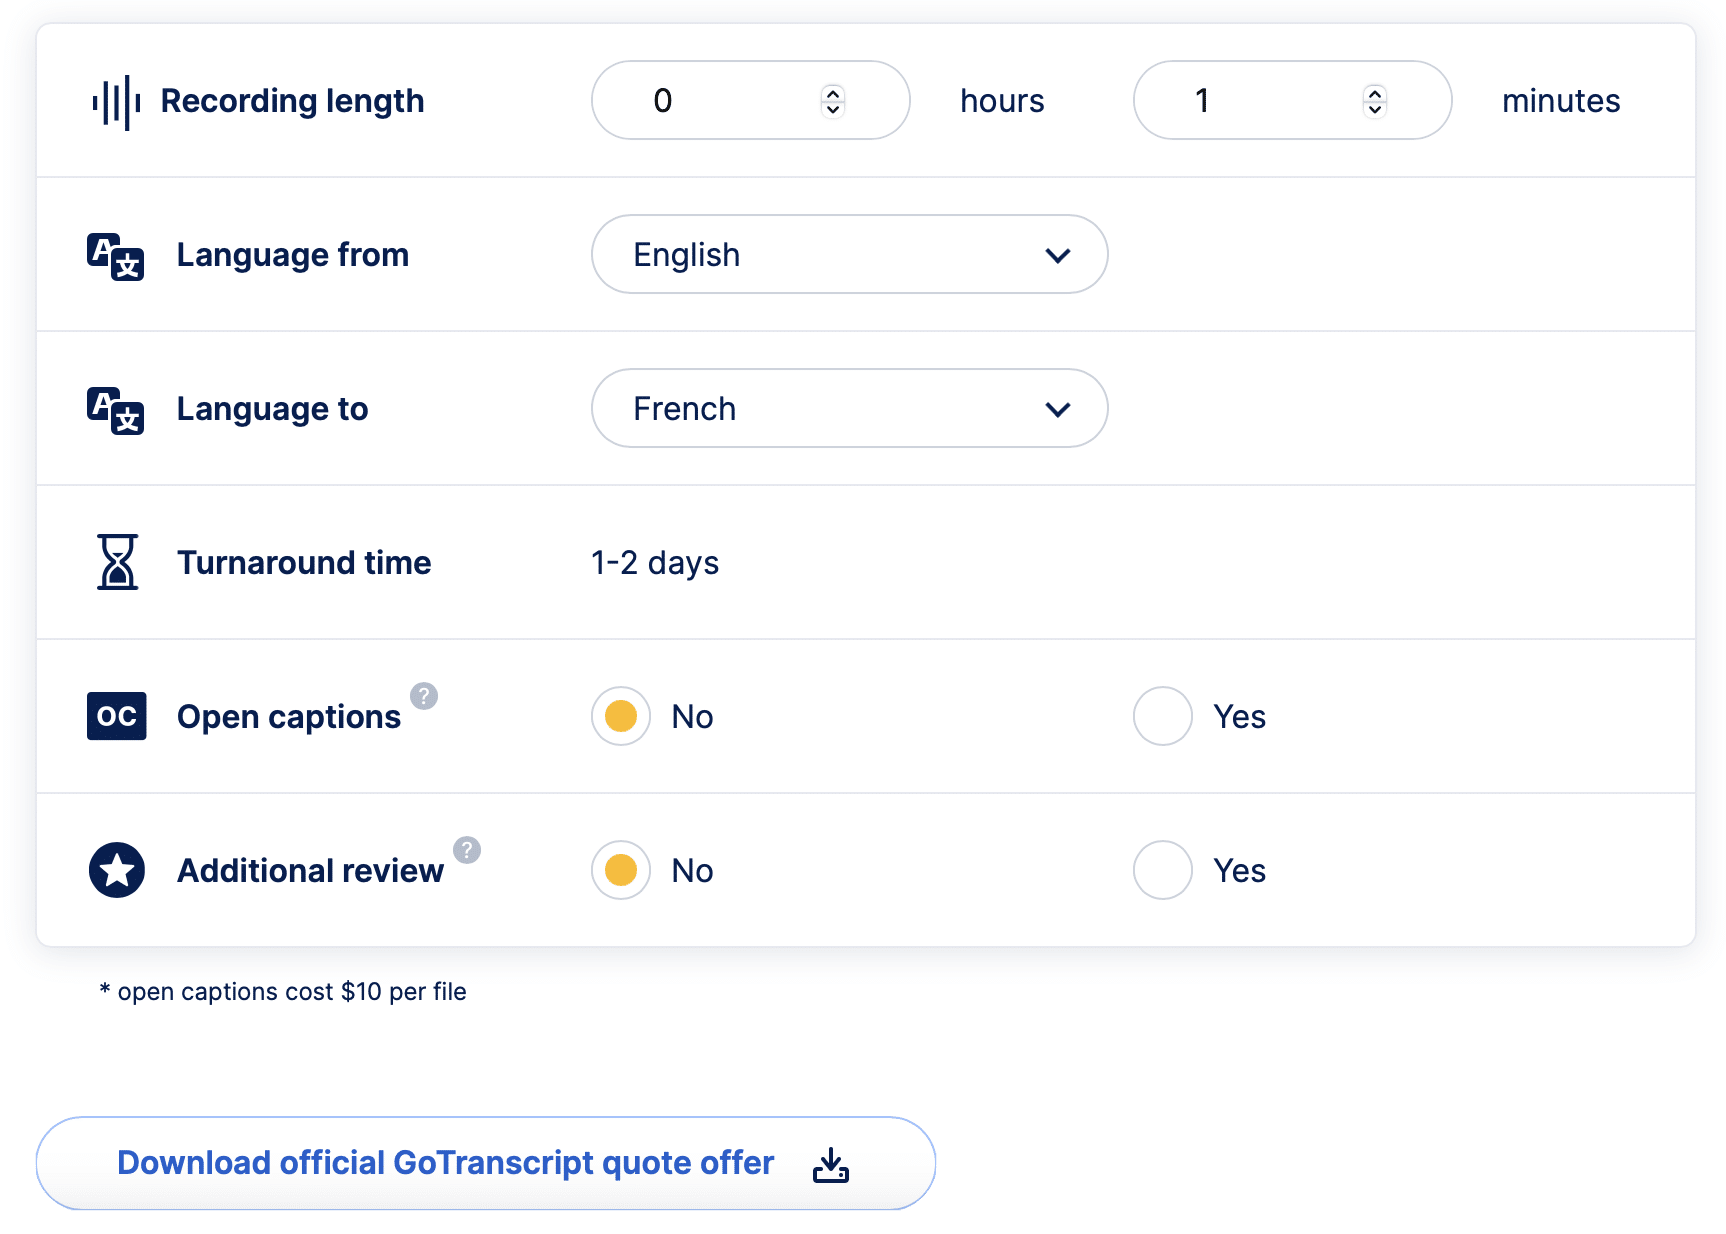The width and height of the screenshot is (1726, 1234).
Task: Download official GoTranscript quote offer
Action: point(445,1163)
